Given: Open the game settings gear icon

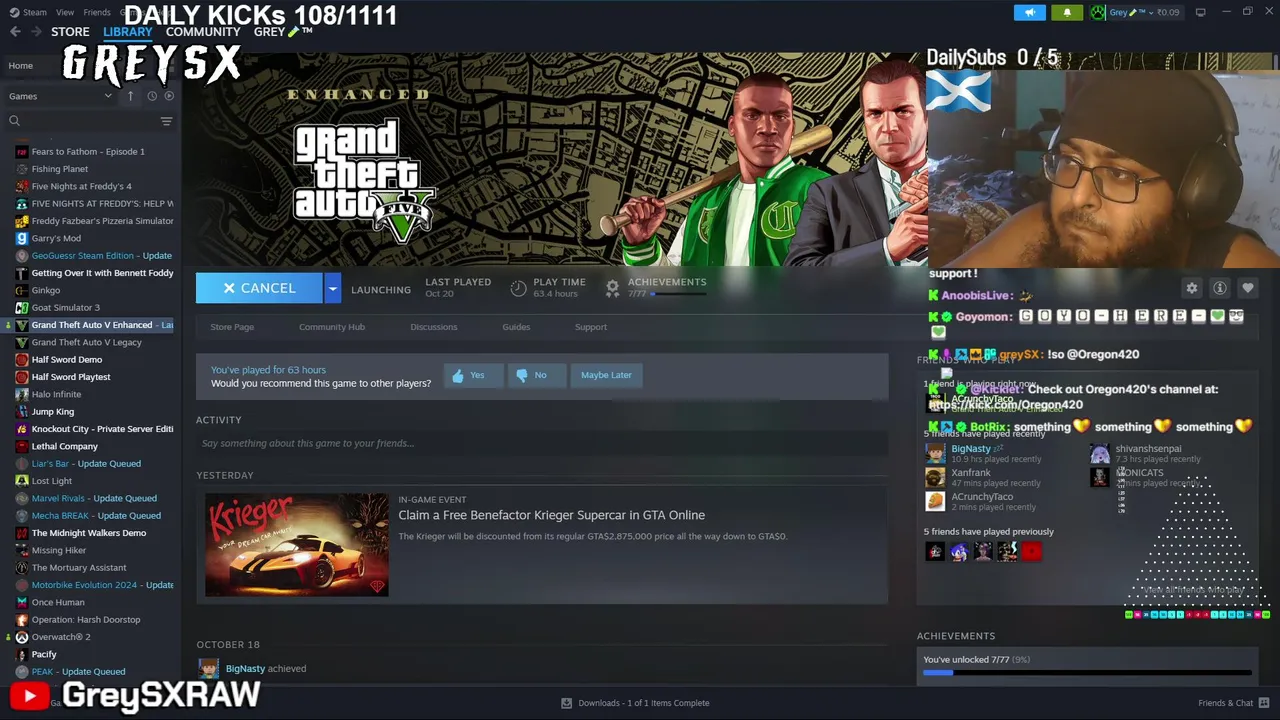Looking at the screenshot, I should point(1192,288).
